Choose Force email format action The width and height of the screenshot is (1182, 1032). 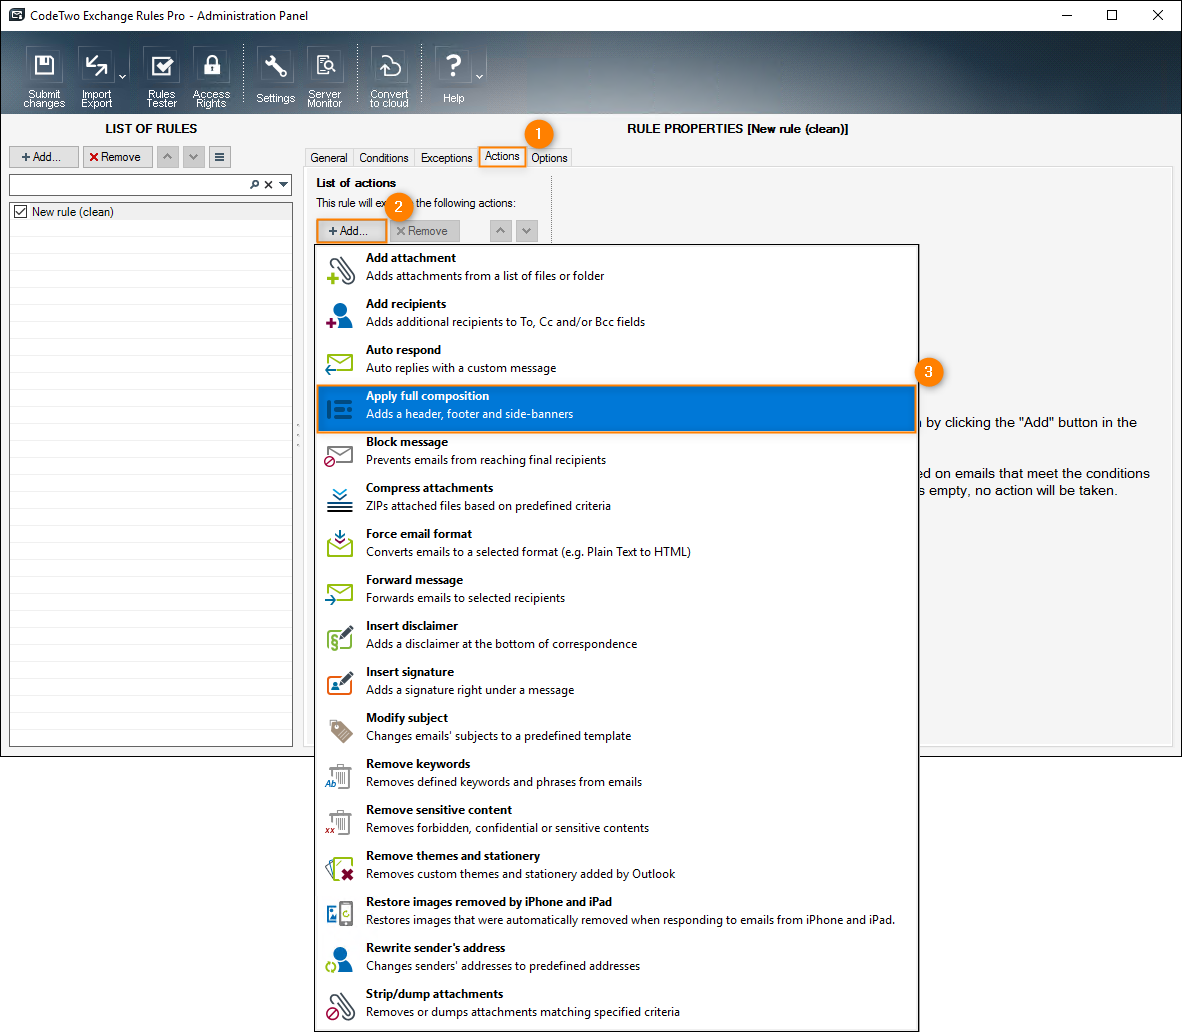tap(616, 543)
